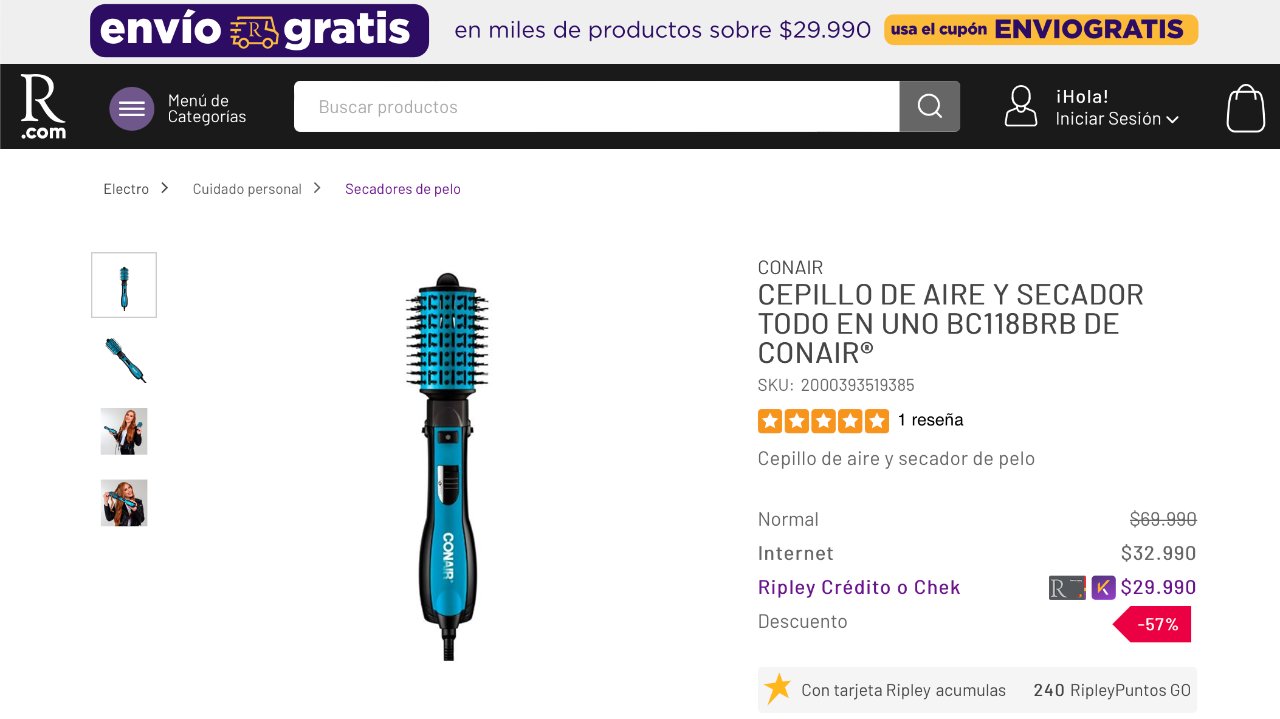The width and height of the screenshot is (1280, 719).
Task: Open the shopping bag cart icon
Action: coord(1246,107)
